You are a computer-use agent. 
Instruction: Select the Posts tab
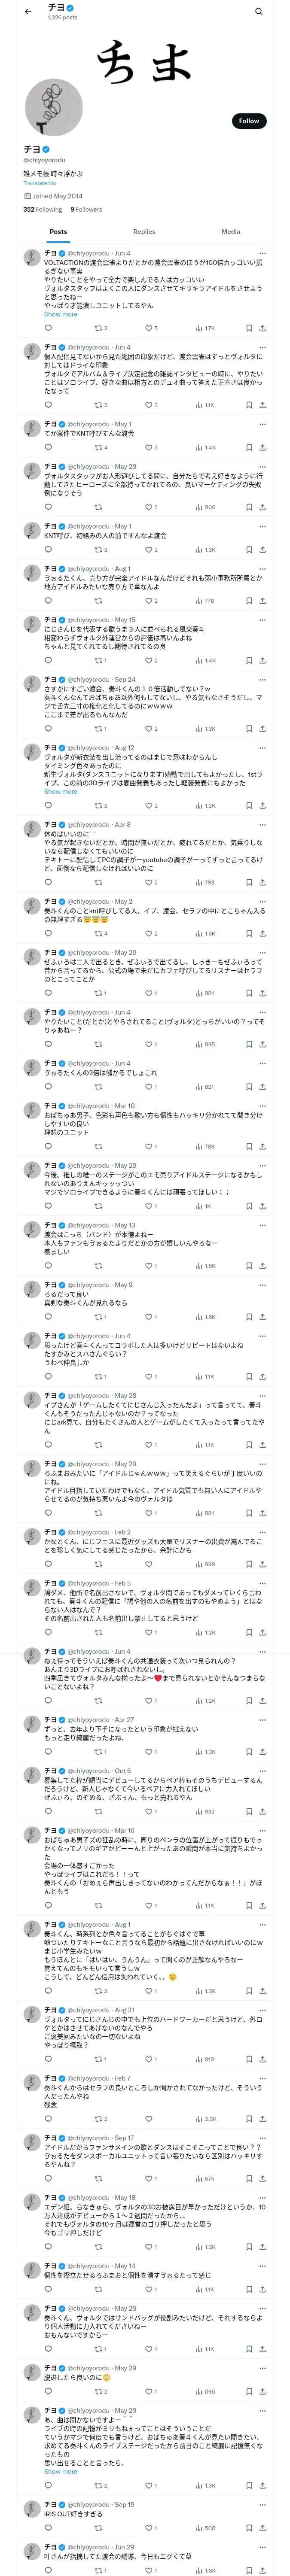(x=58, y=232)
